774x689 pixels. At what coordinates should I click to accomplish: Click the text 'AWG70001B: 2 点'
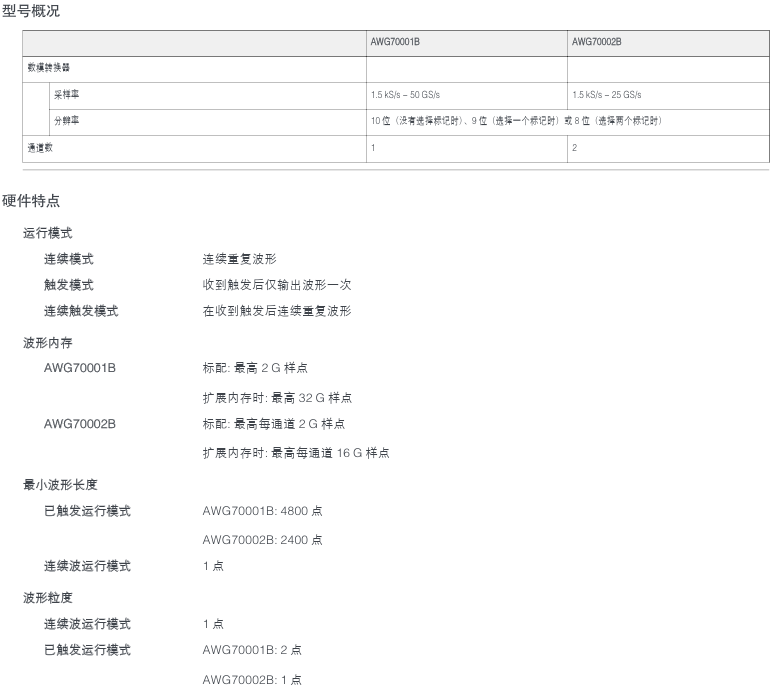pos(252,650)
